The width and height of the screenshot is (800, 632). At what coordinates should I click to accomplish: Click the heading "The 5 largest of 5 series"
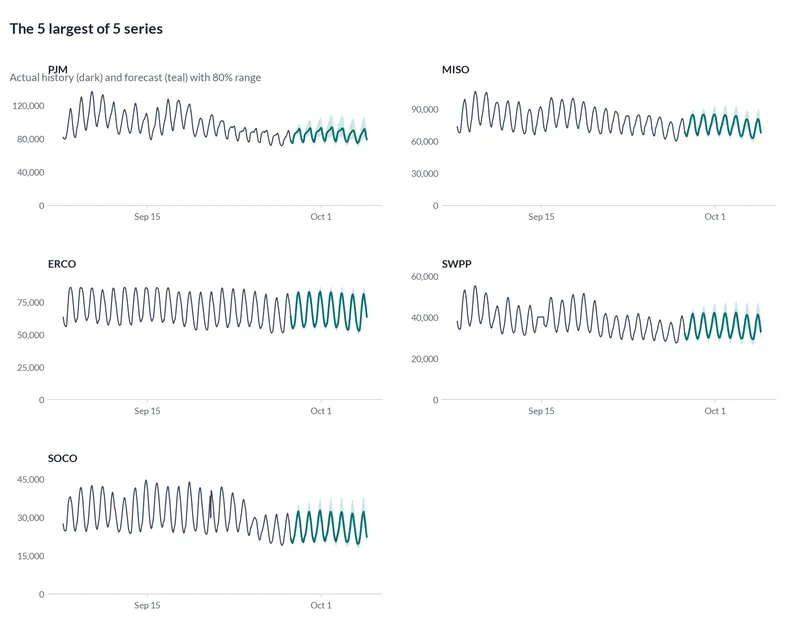point(86,29)
